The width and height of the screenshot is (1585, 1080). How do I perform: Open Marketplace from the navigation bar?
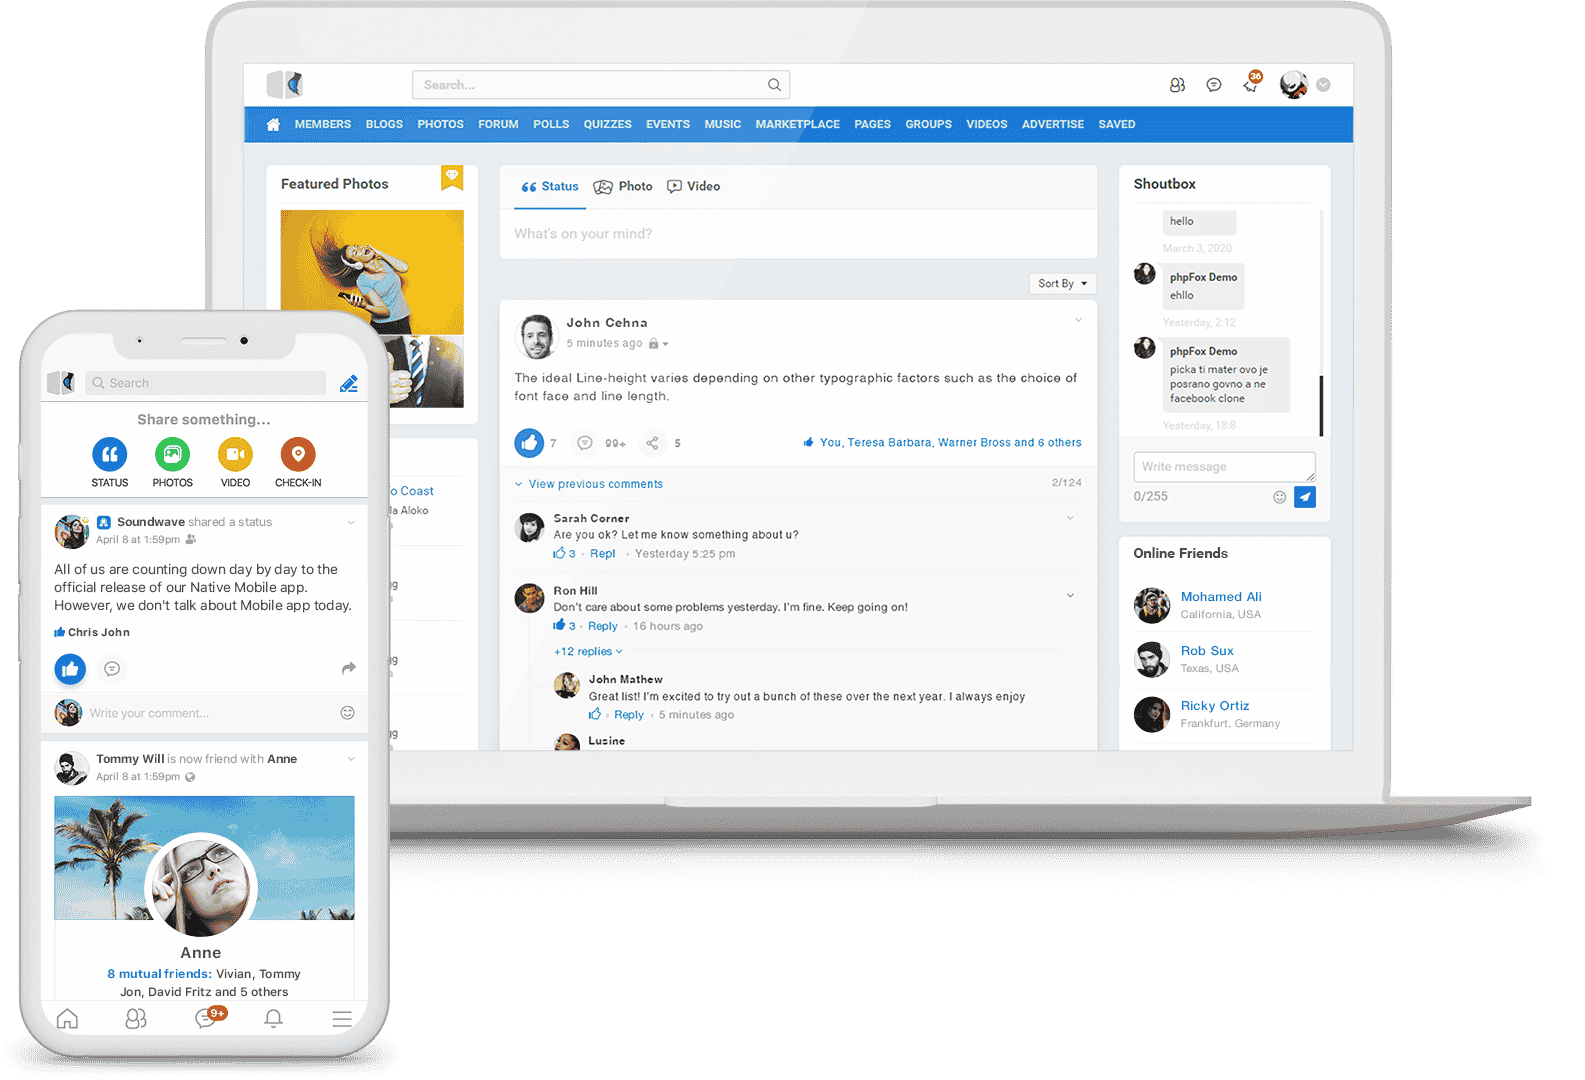click(x=797, y=125)
